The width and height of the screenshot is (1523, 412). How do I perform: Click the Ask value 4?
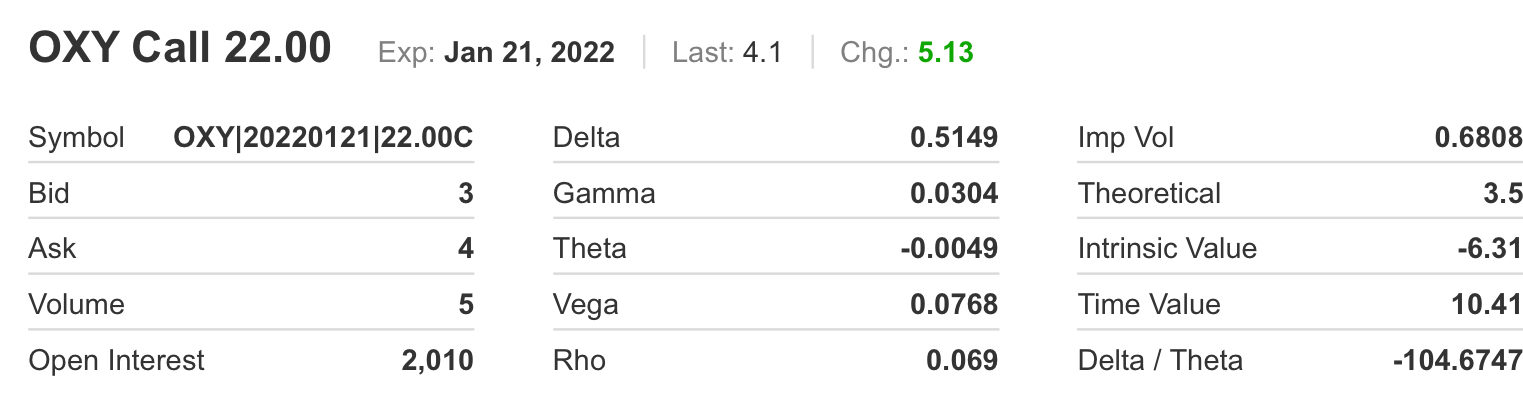point(465,248)
